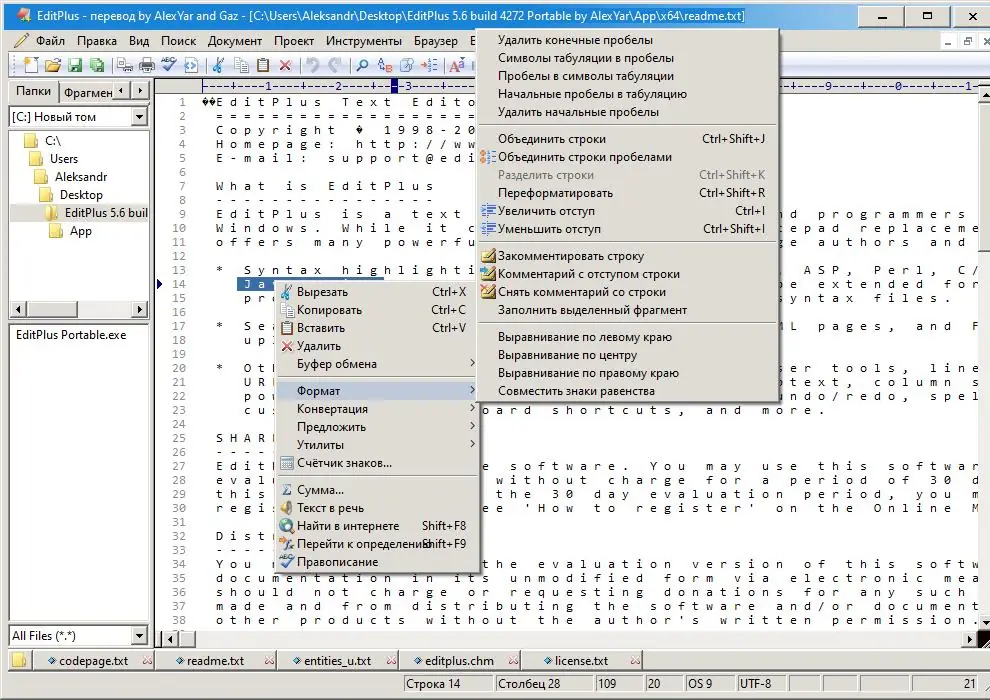Click the Print printer icon in the toolbar
Image resolution: width=990 pixels, height=700 pixels.
[x=146, y=64]
